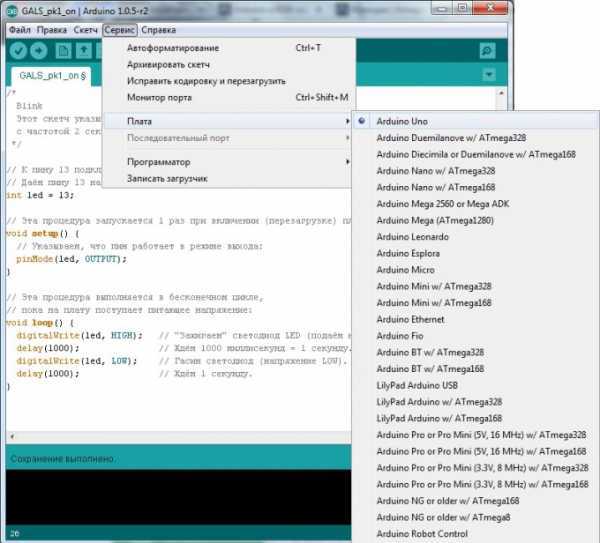Viewport: 600px width, 543px height.
Task: Click the Verify checkmark toolbar icon
Action: [18, 51]
